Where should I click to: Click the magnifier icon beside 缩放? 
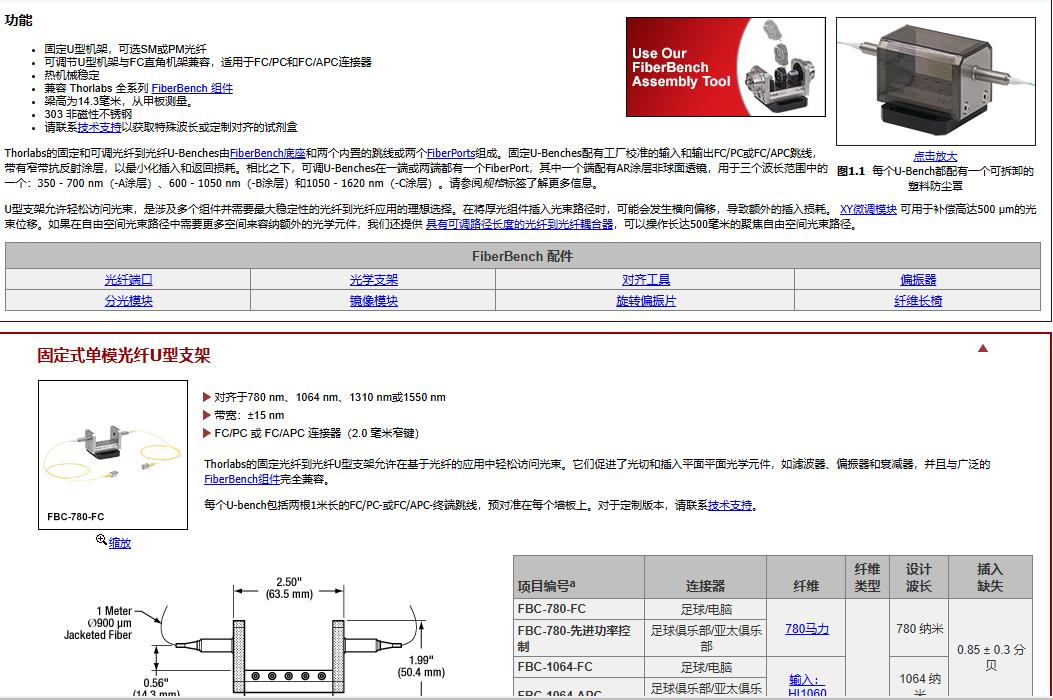coord(101,539)
